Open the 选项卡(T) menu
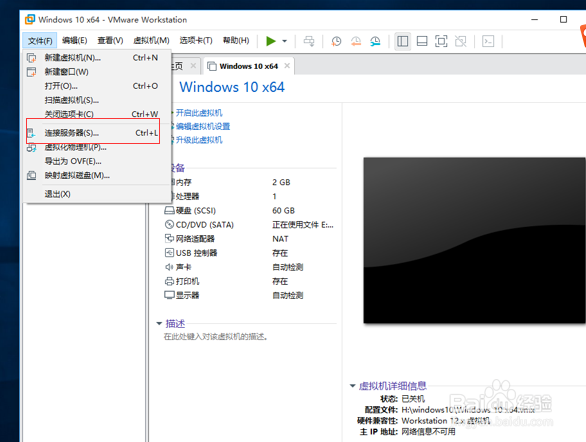Screen dimensions: 586x442 (x=196, y=40)
